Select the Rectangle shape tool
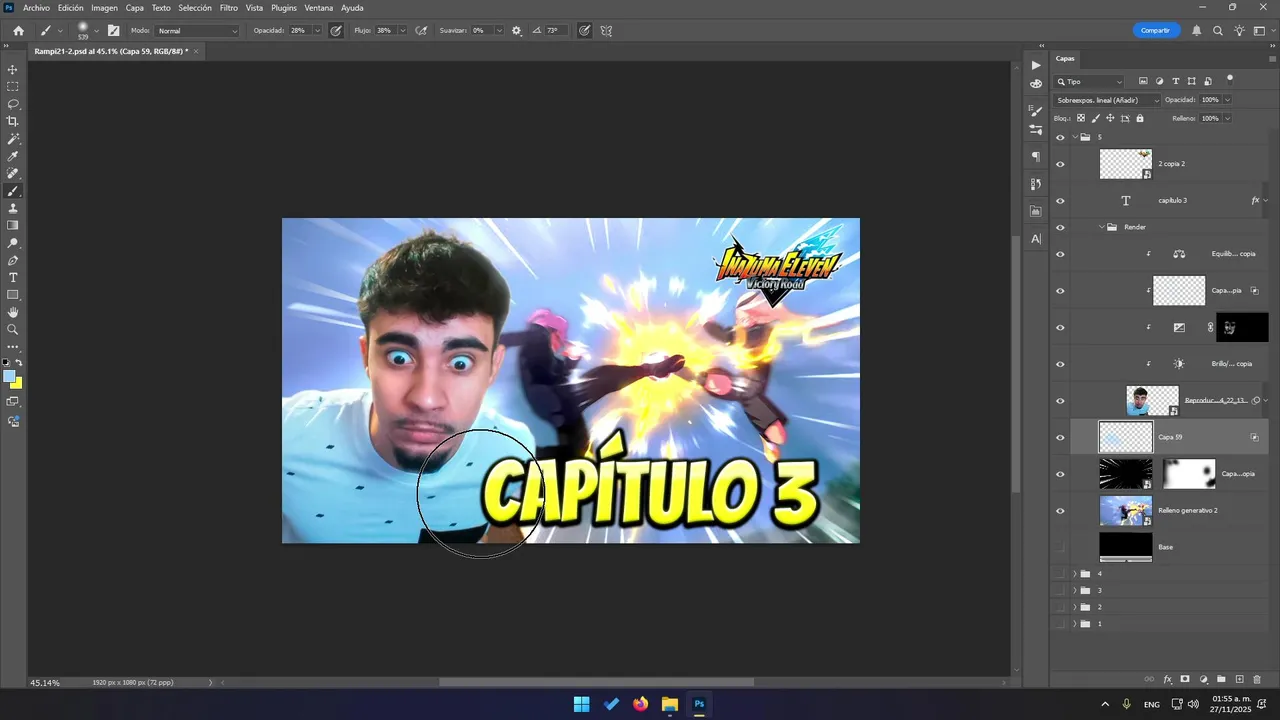 13,295
